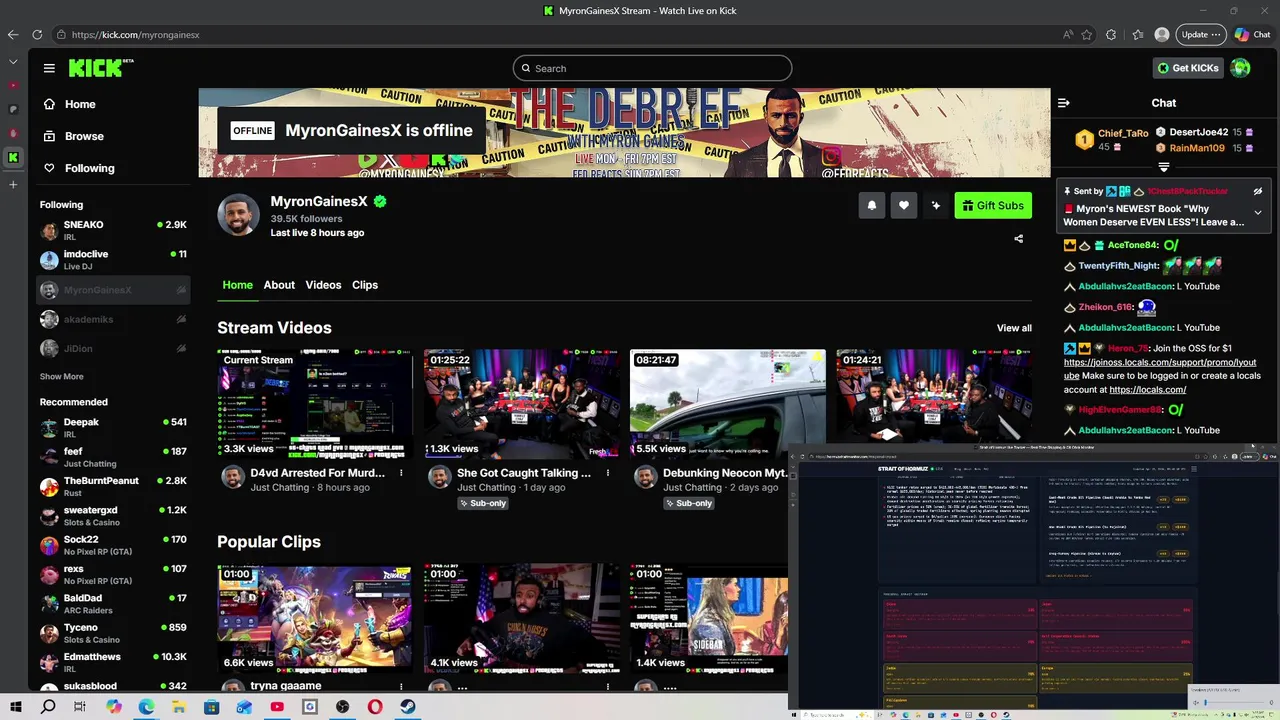
Task: Open Steam from taskbar
Action: pyautogui.click(x=408, y=707)
